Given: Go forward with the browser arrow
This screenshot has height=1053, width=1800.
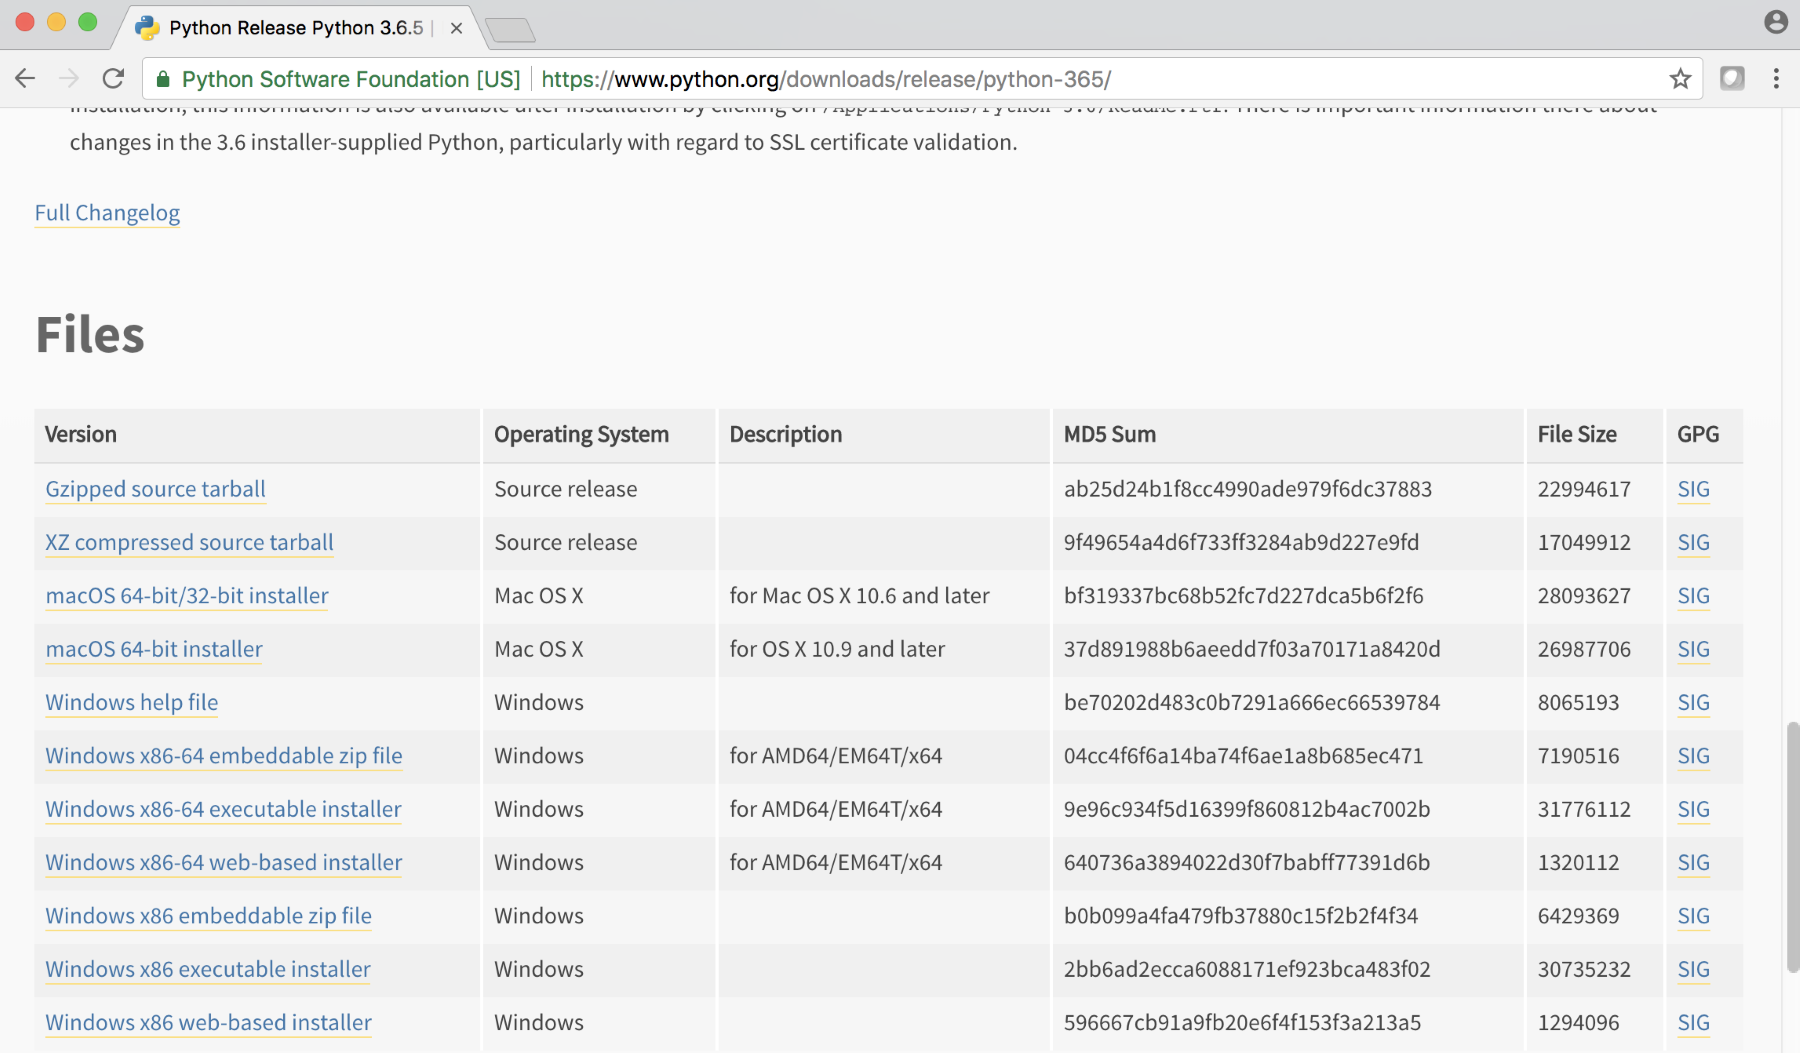Looking at the screenshot, I should click(69, 78).
